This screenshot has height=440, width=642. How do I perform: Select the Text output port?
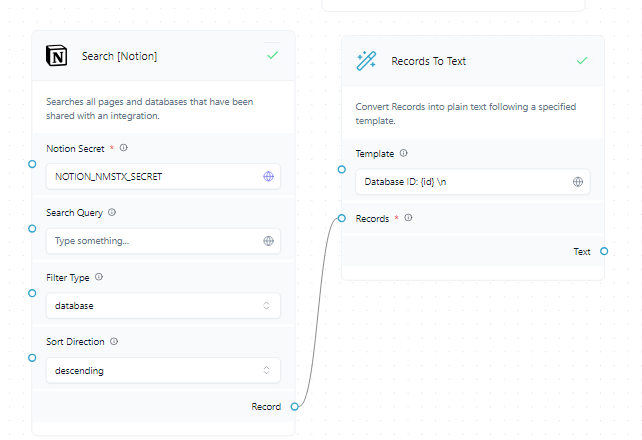point(603,251)
